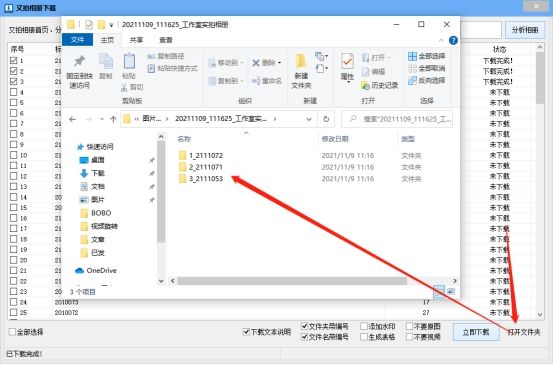This screenshot has width=553, height=365.
Task: Go back with Explorer back arrow
Action: pyautogui.click(x=73, y=120)
